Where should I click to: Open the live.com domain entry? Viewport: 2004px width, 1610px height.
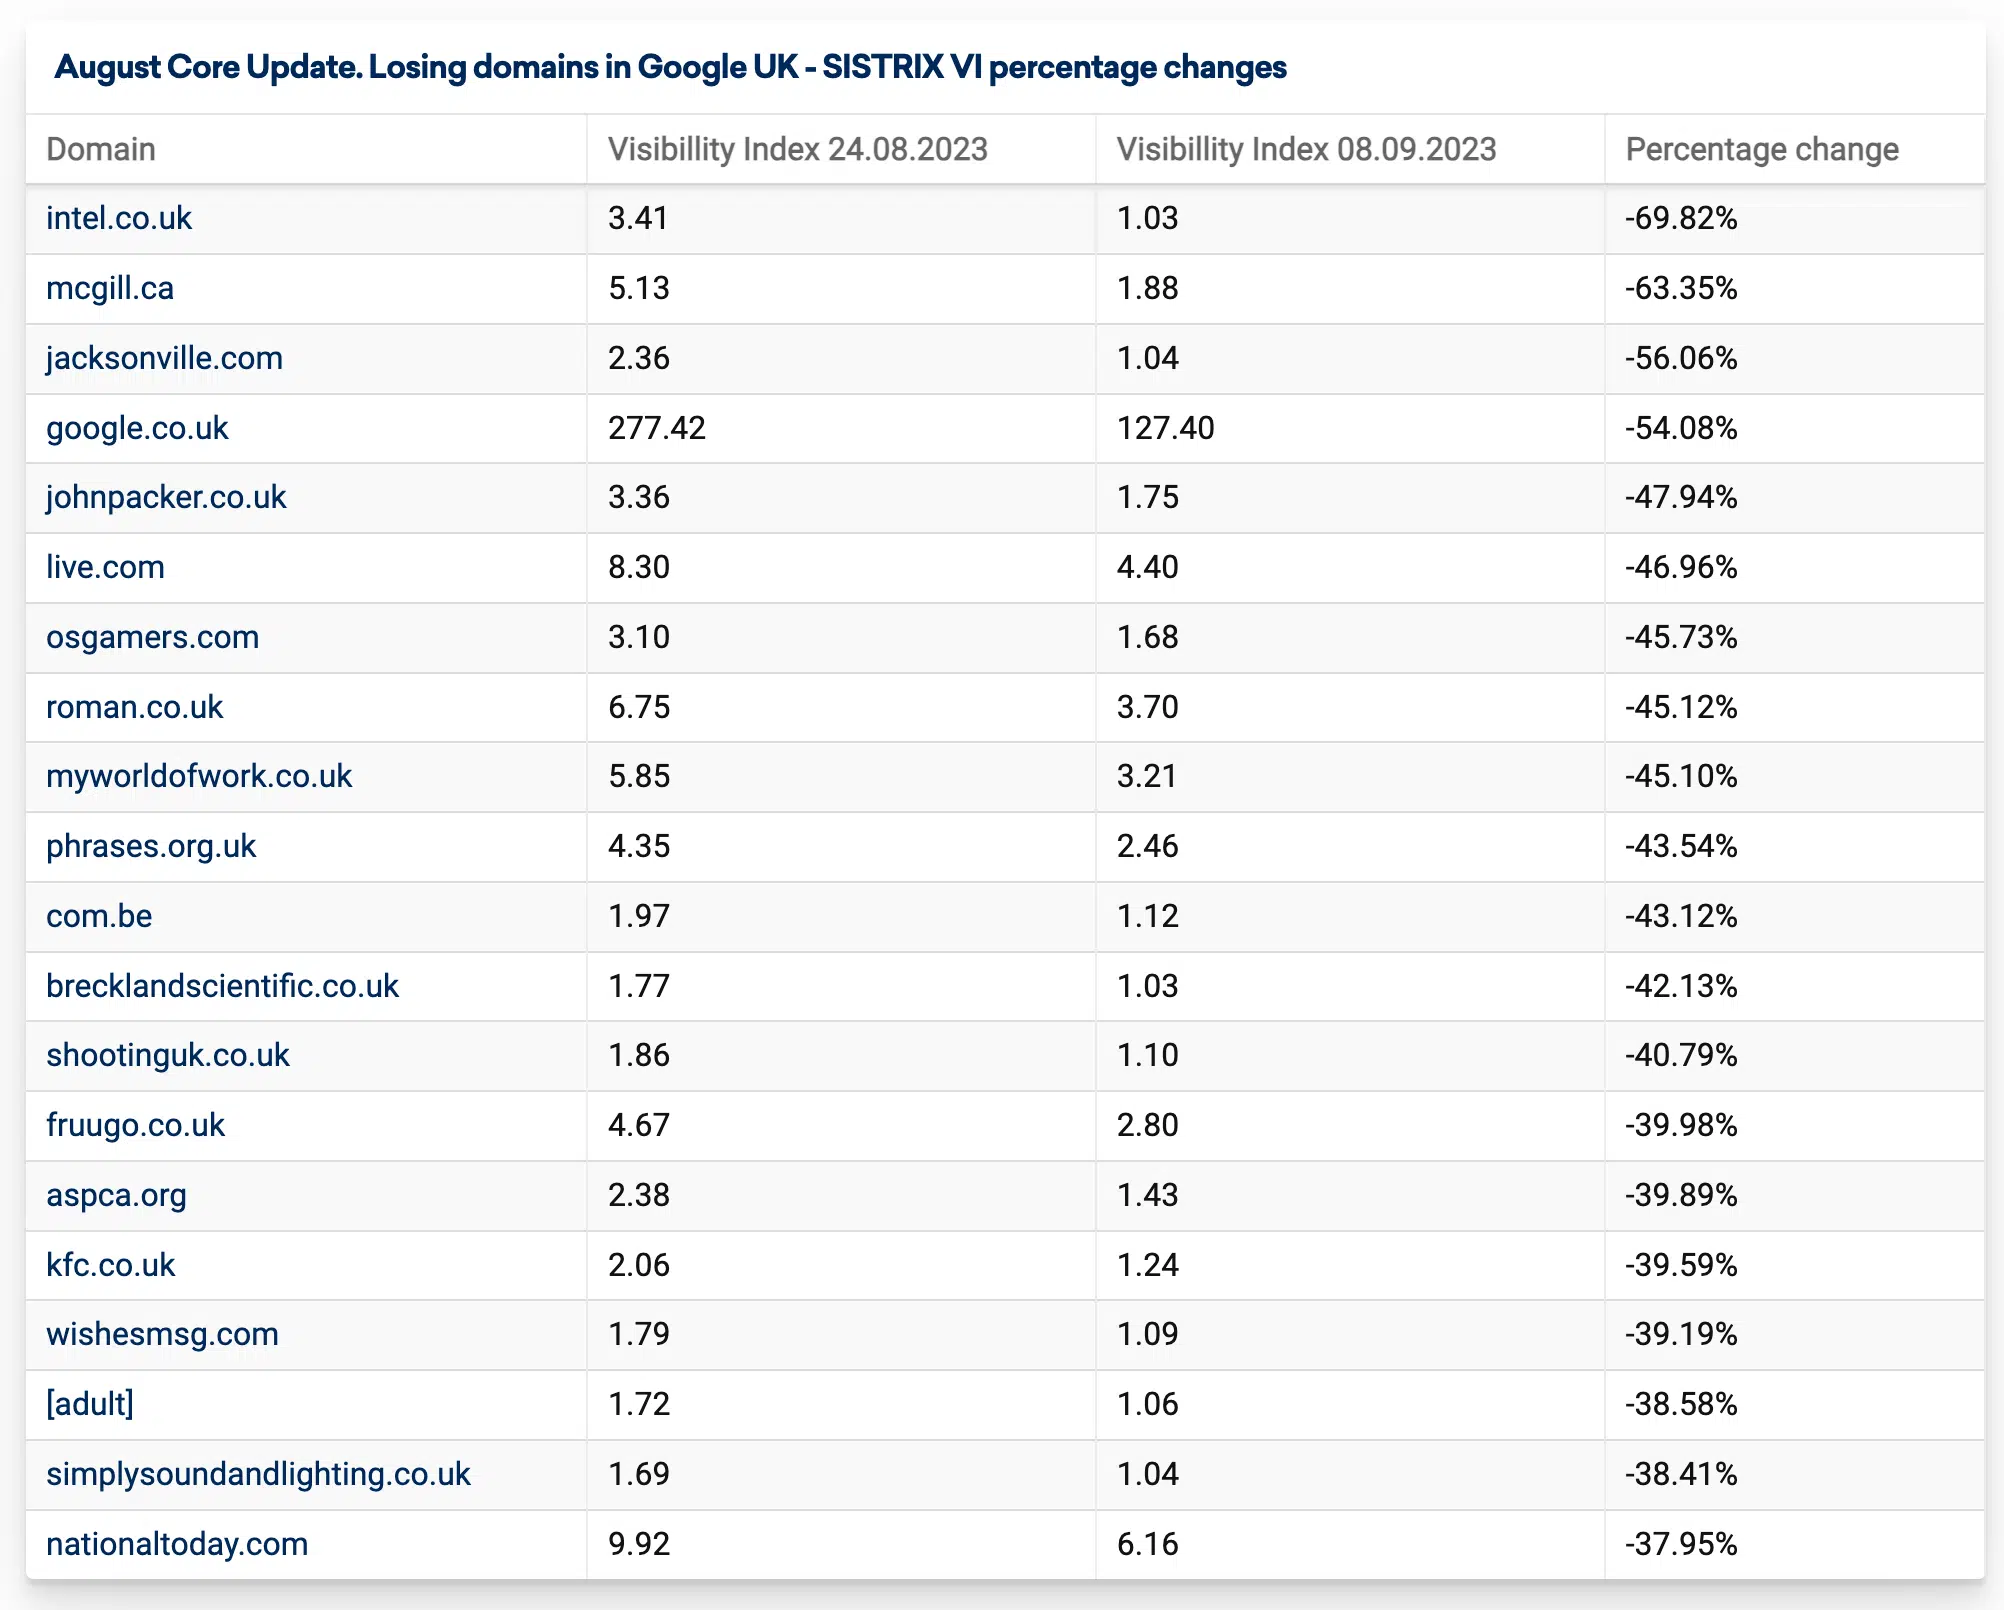click(105, 567)
